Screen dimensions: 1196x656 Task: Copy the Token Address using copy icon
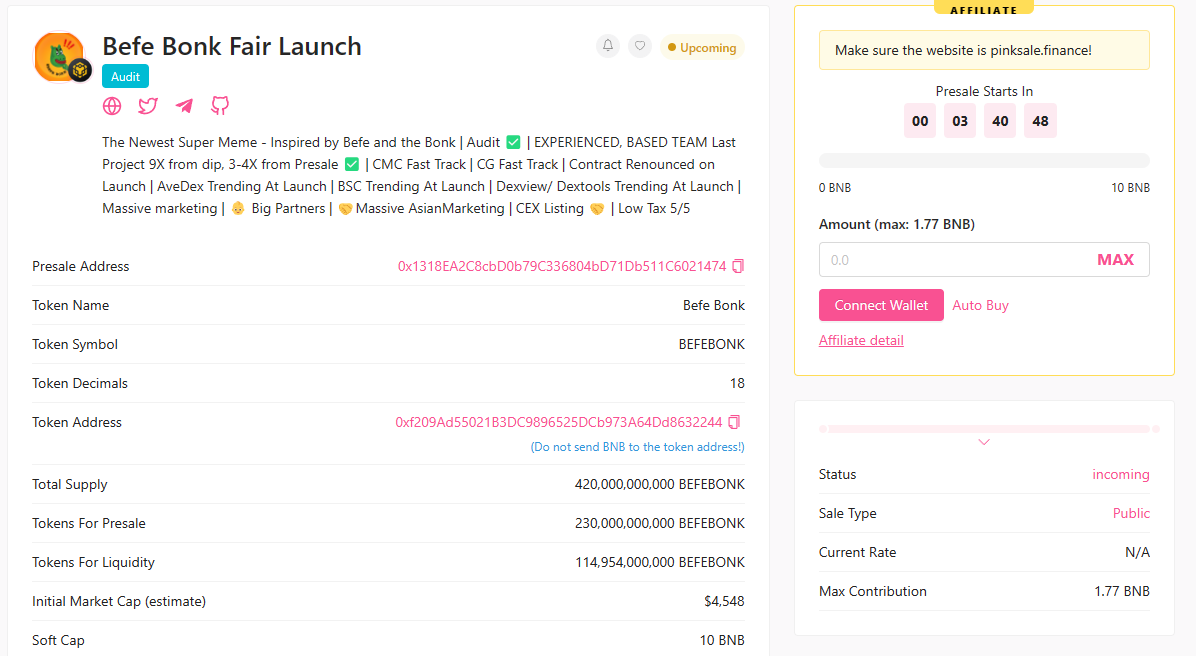pyautogui.click(x=735, y=422)
